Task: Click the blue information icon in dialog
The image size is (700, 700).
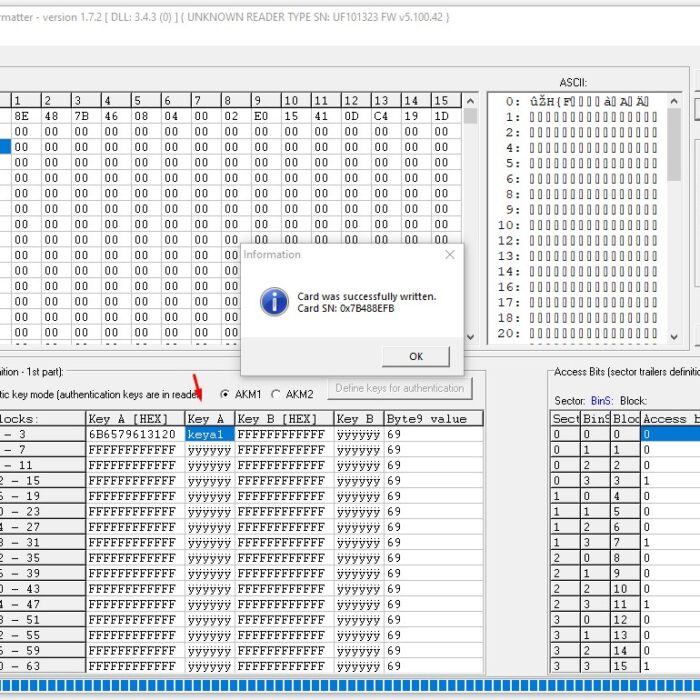Action: (x=274, y=302)
